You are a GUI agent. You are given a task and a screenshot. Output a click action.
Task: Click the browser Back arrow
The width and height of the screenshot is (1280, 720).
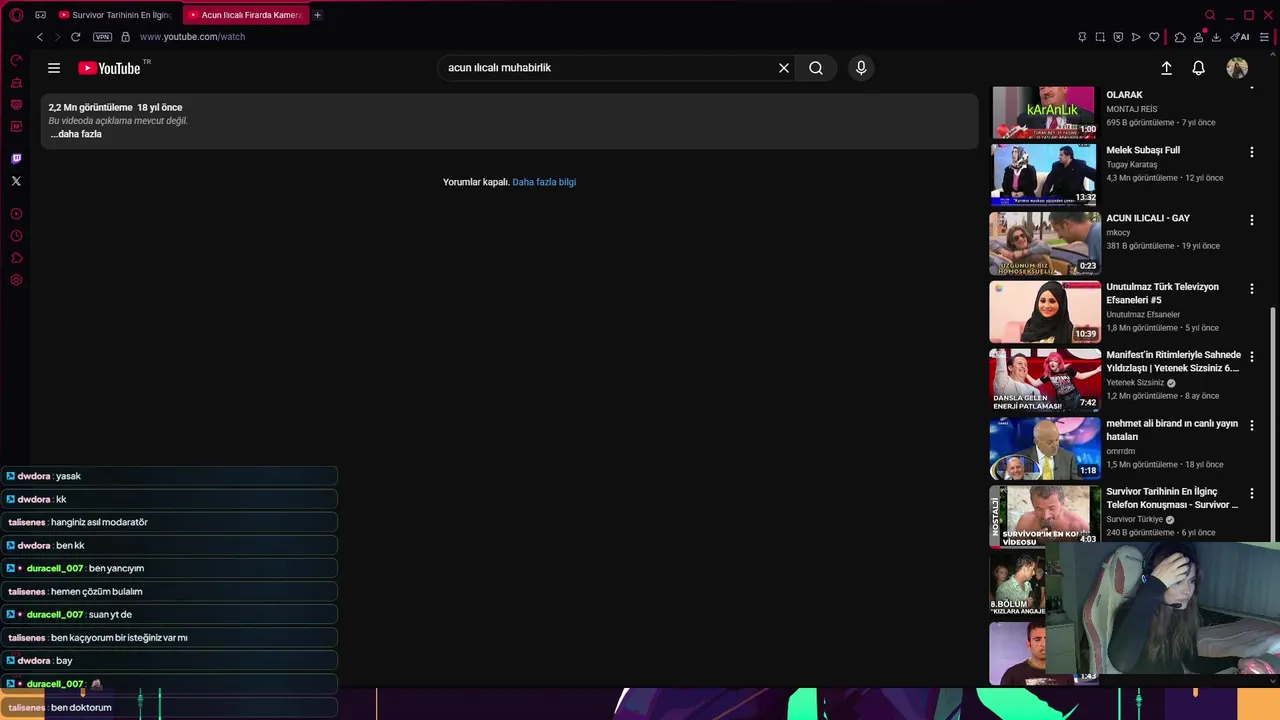[x=40, y=37]
